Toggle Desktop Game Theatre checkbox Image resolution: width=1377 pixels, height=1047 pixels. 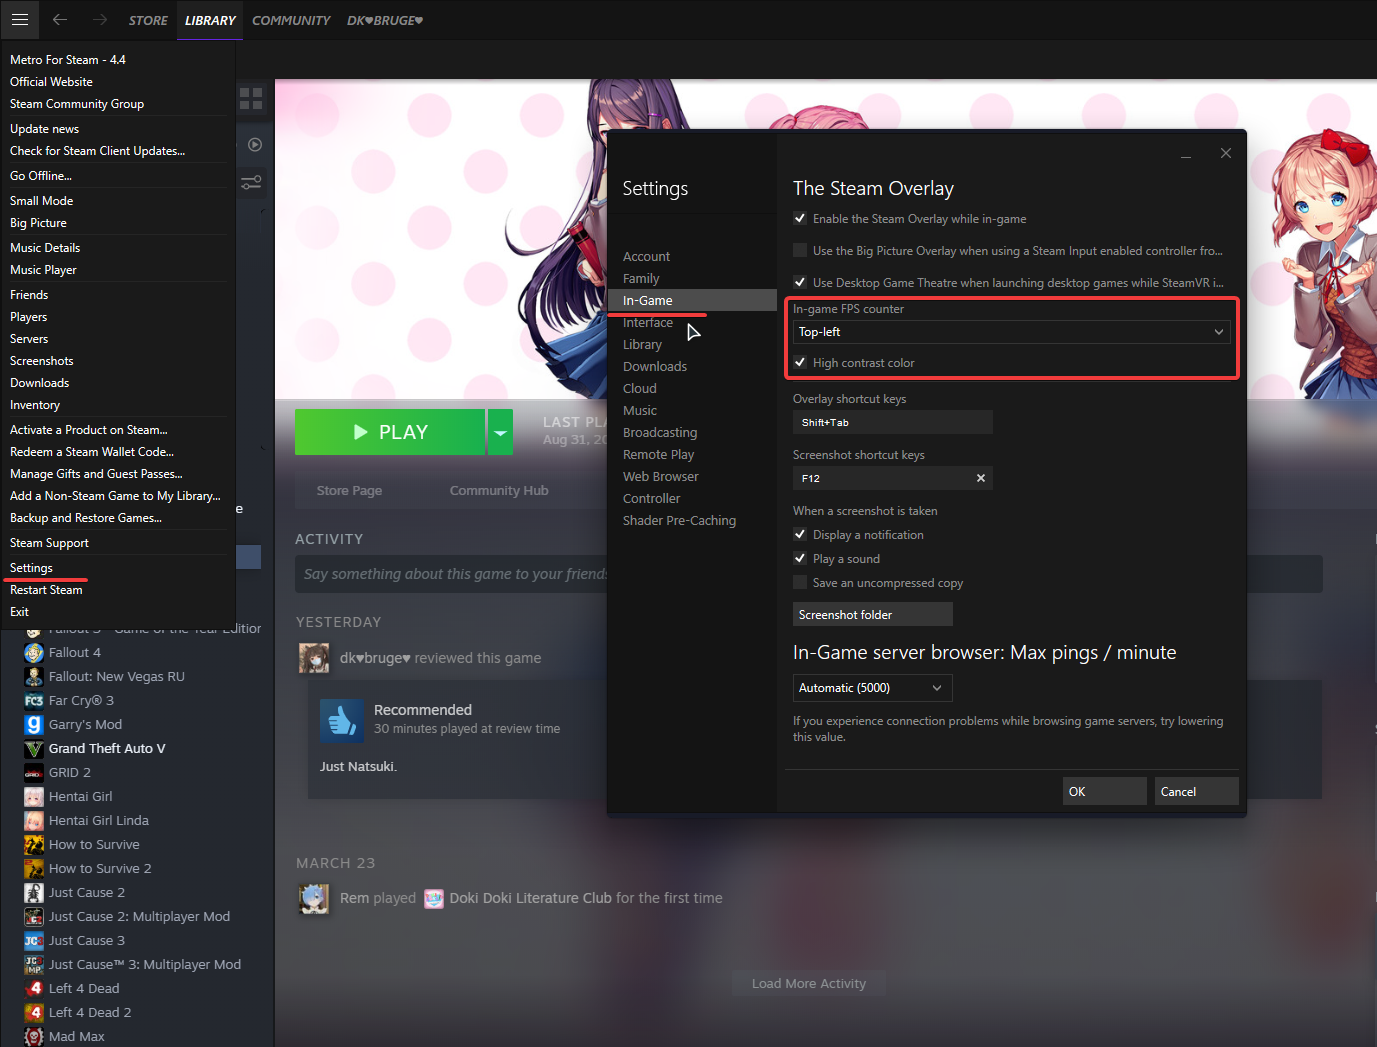tap(800, 282)
